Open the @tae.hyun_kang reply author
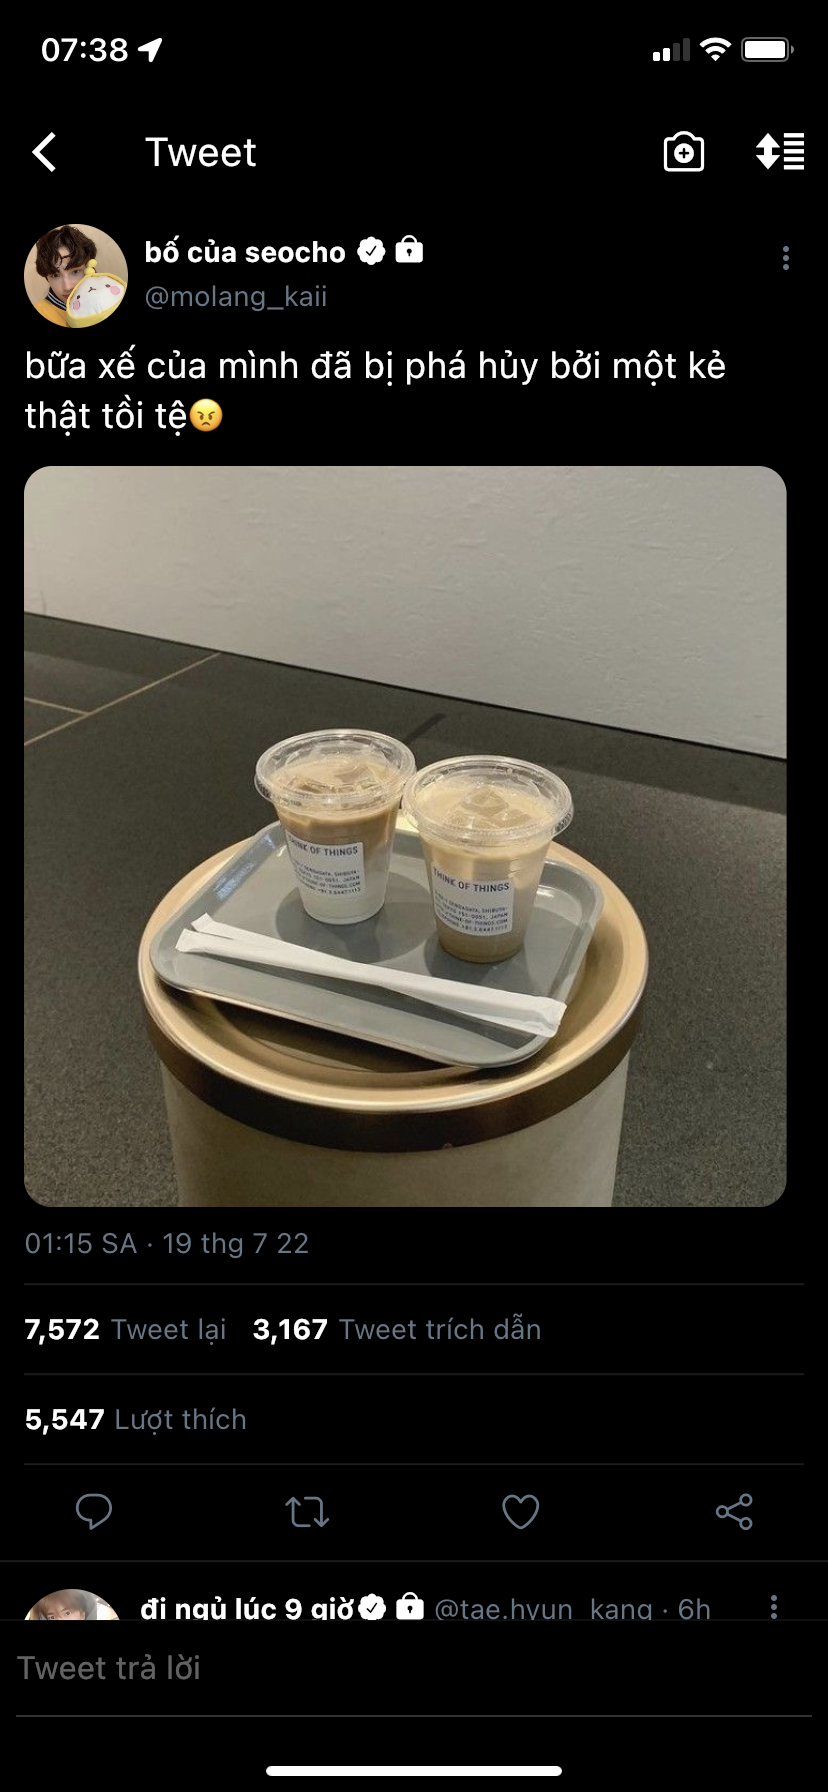Image resolution: width=828 pixels, height=1792 pixels. [x=503, y=1608]
